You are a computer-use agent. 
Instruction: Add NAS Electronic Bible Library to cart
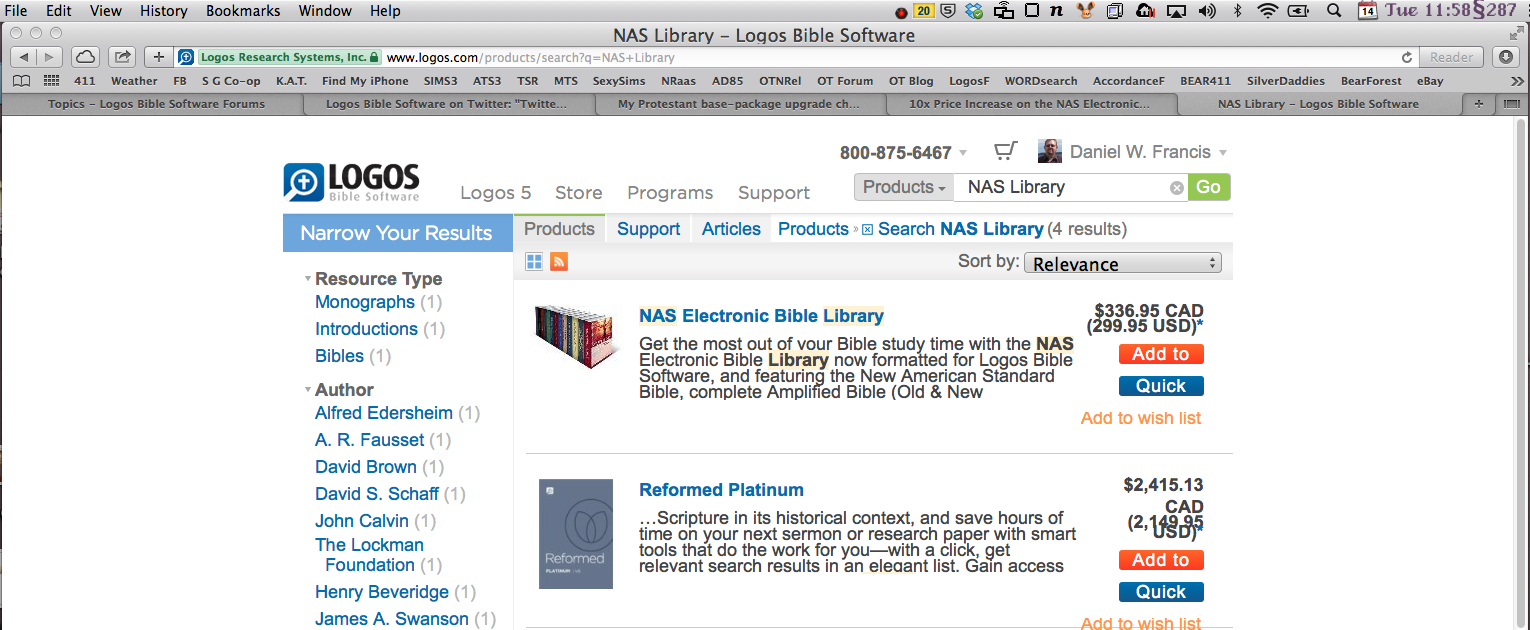[1161, 354]
